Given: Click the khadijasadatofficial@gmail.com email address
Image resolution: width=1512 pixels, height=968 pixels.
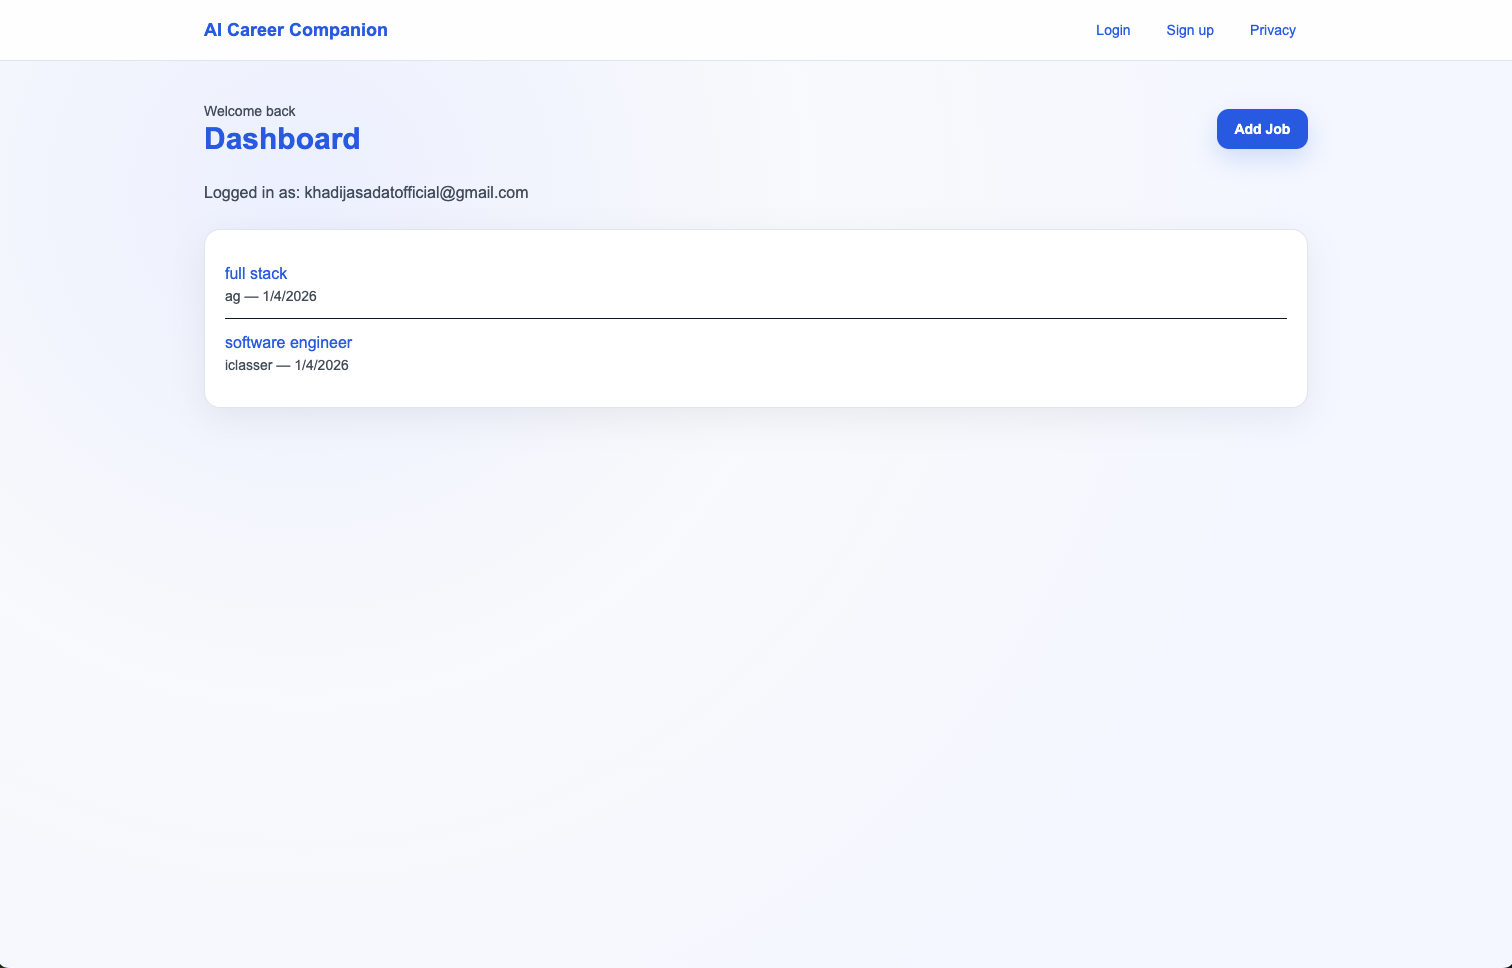Looking at the screenshot, I should (x=416, y=192).
